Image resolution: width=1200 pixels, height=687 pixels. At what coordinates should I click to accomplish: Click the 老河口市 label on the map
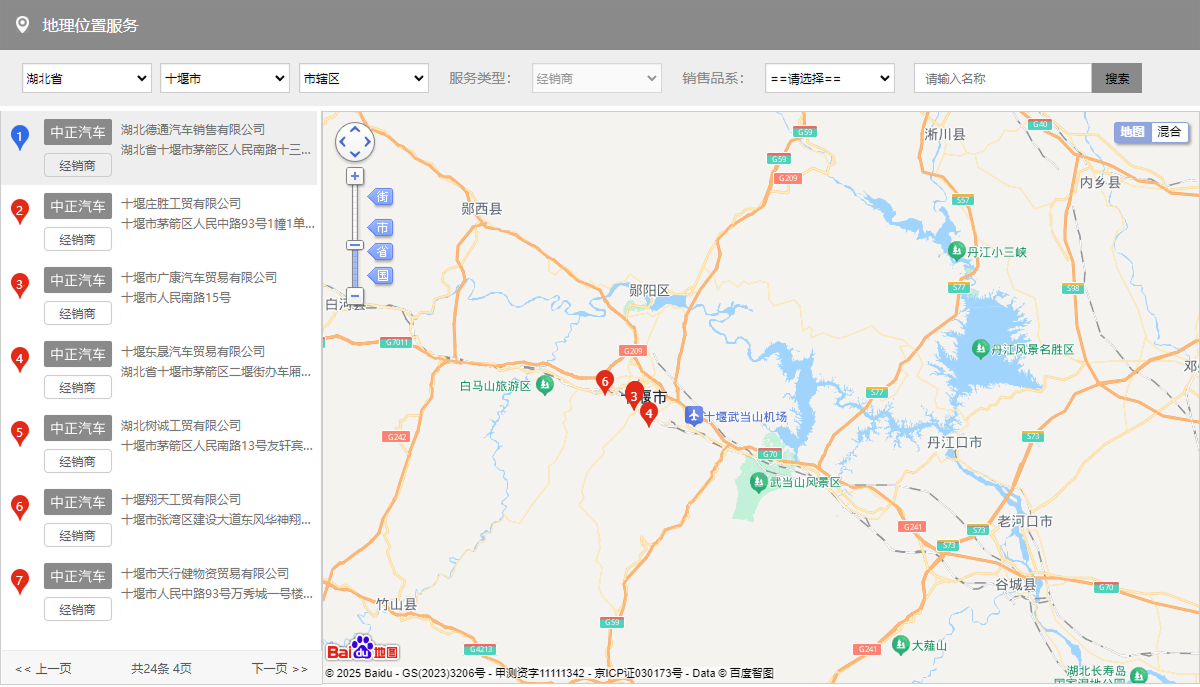[x=1025, y=521]
